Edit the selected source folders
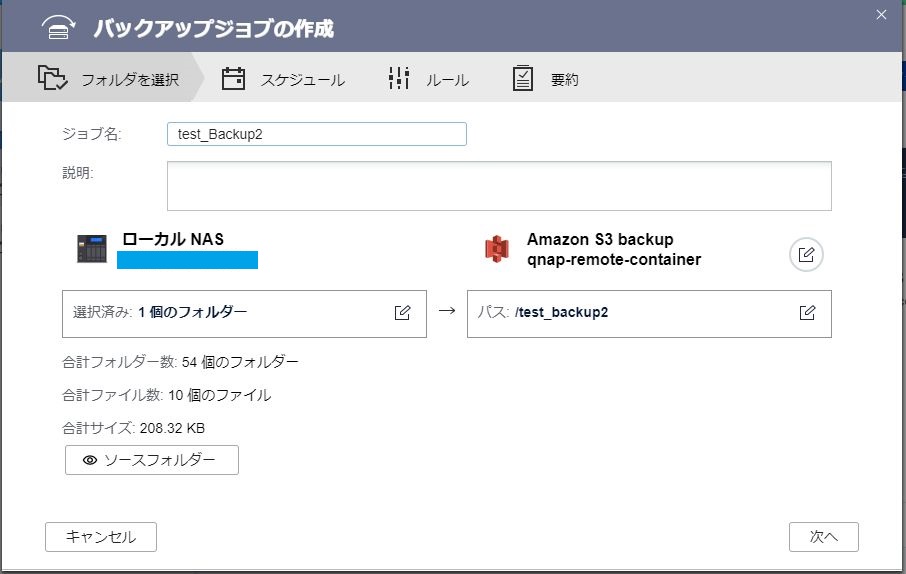Screen dimensions: 906x574 pyautogui.click(x=402, y=313)
